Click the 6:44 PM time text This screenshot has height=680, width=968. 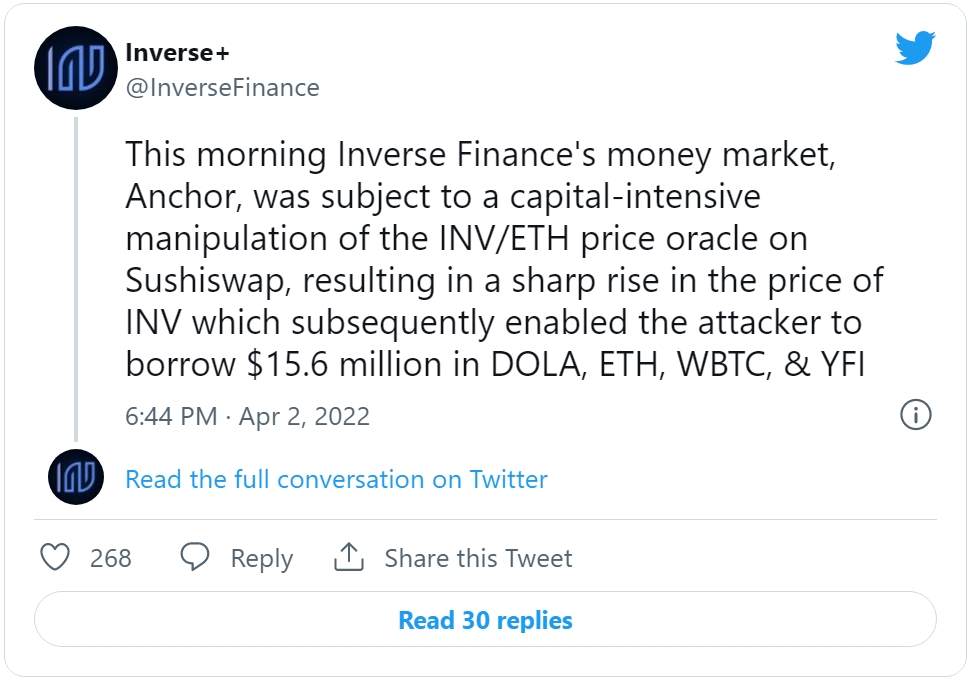171,416
